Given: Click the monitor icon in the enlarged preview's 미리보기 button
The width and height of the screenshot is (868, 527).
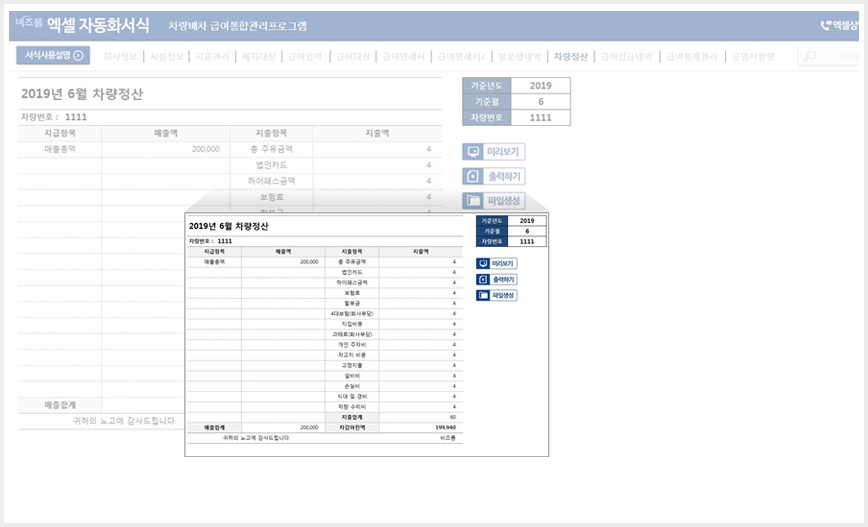Looking at the screenshot, I should pyautogui.click(x=483, y=264).
